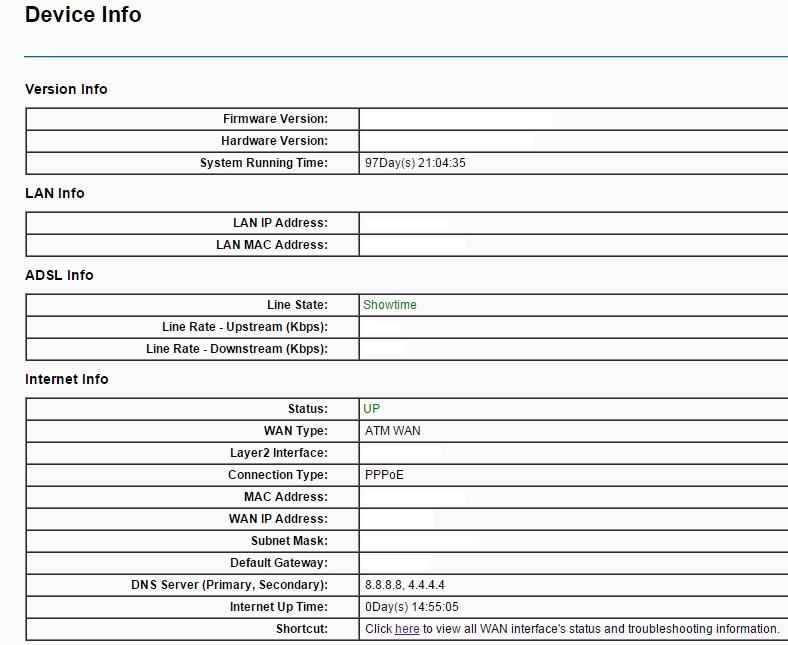The width and height of the screenshot is (788, 645).
Task: Select the LAN Info section heading
Action: coord(55,193)
